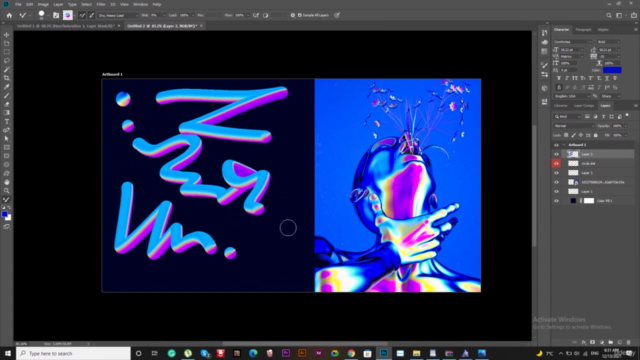640x360 pixels.
Task: Collapse the Artboard 1 group
Action: (564, 145)
